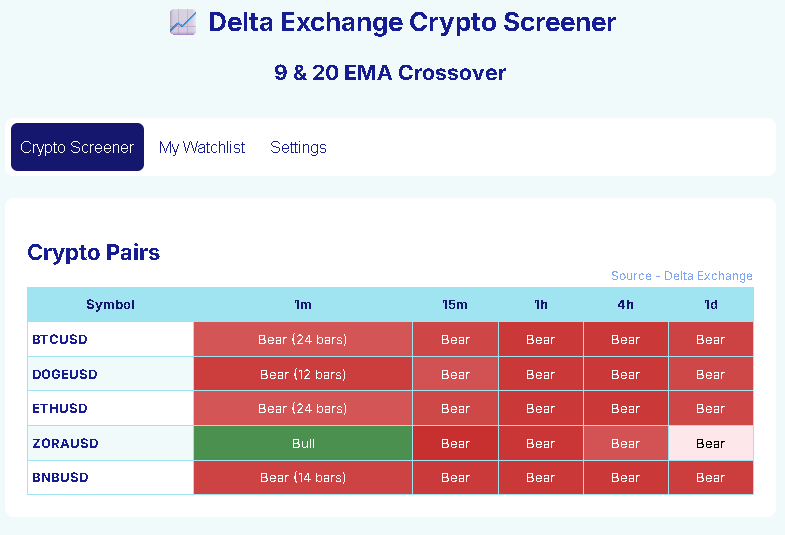The width and height of the screenshot is (785, 535).
Task: Click ZORAUSD light pink 1d Bear cell
Action: coord(710,443)
